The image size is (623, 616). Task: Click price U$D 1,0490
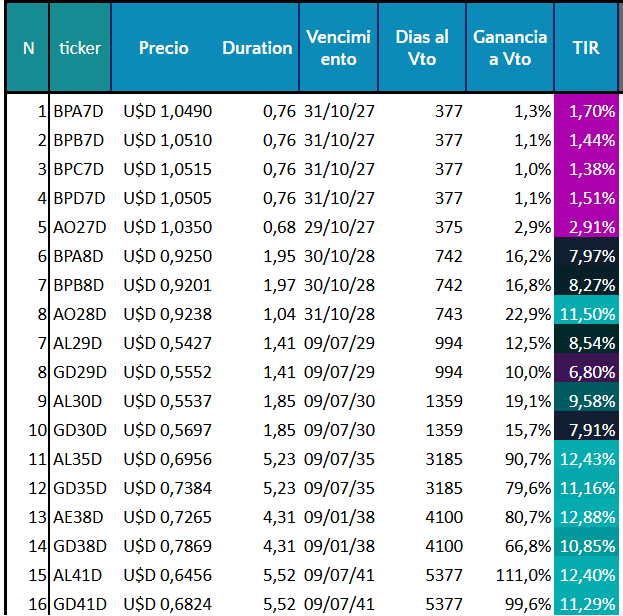pyautogui.click(x=168, y=111)
